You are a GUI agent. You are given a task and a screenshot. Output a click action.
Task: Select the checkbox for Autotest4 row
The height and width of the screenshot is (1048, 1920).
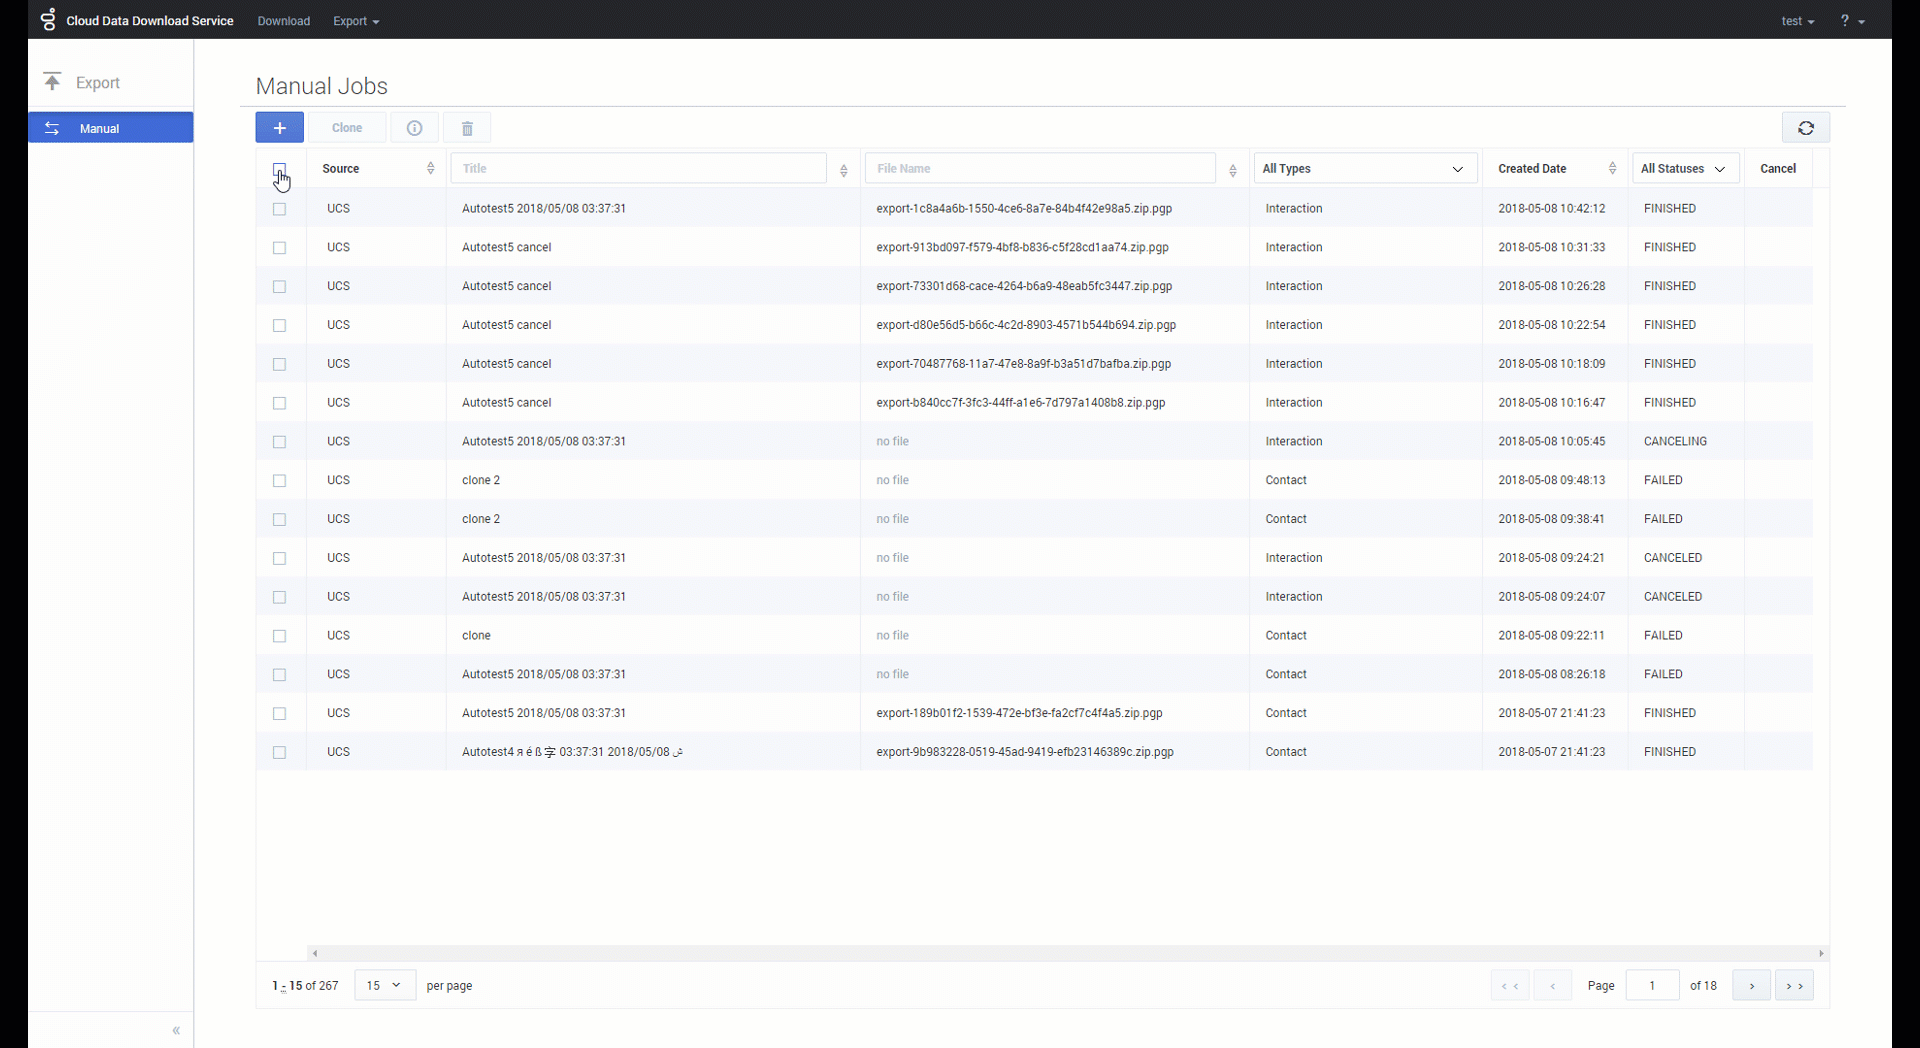[x=280, y=753]
